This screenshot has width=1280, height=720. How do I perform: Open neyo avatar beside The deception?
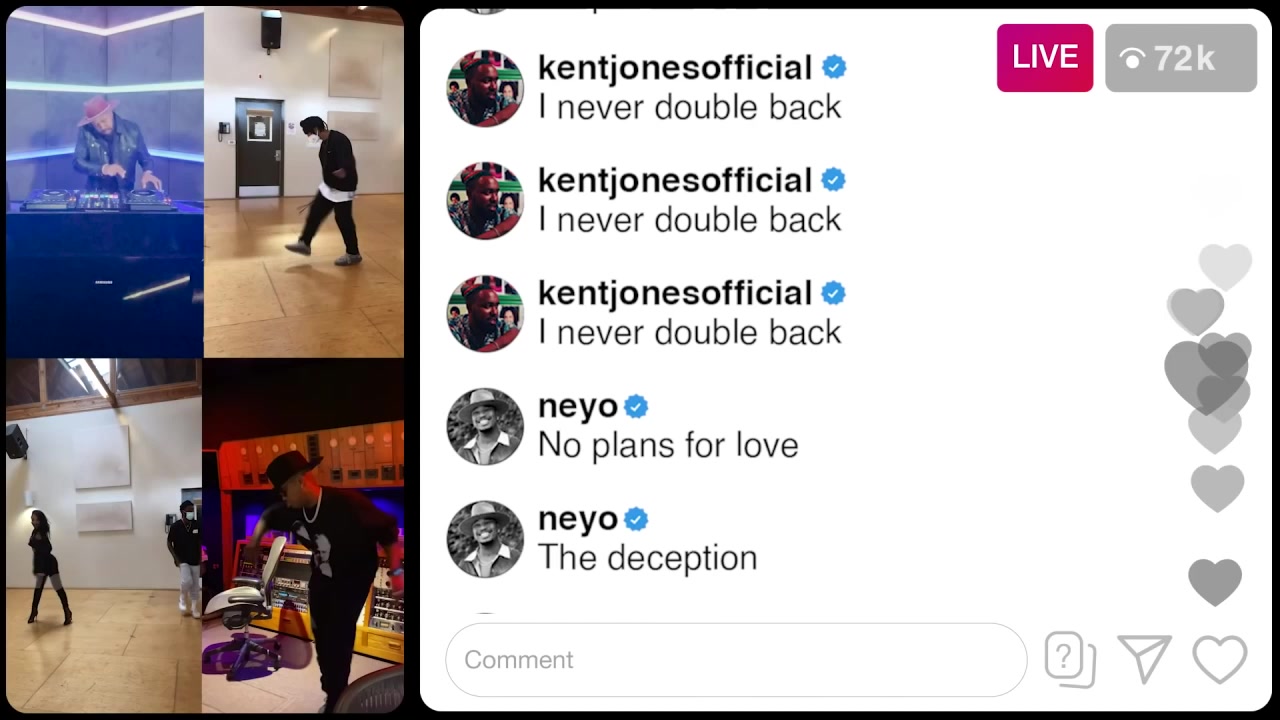coord(485,540)
